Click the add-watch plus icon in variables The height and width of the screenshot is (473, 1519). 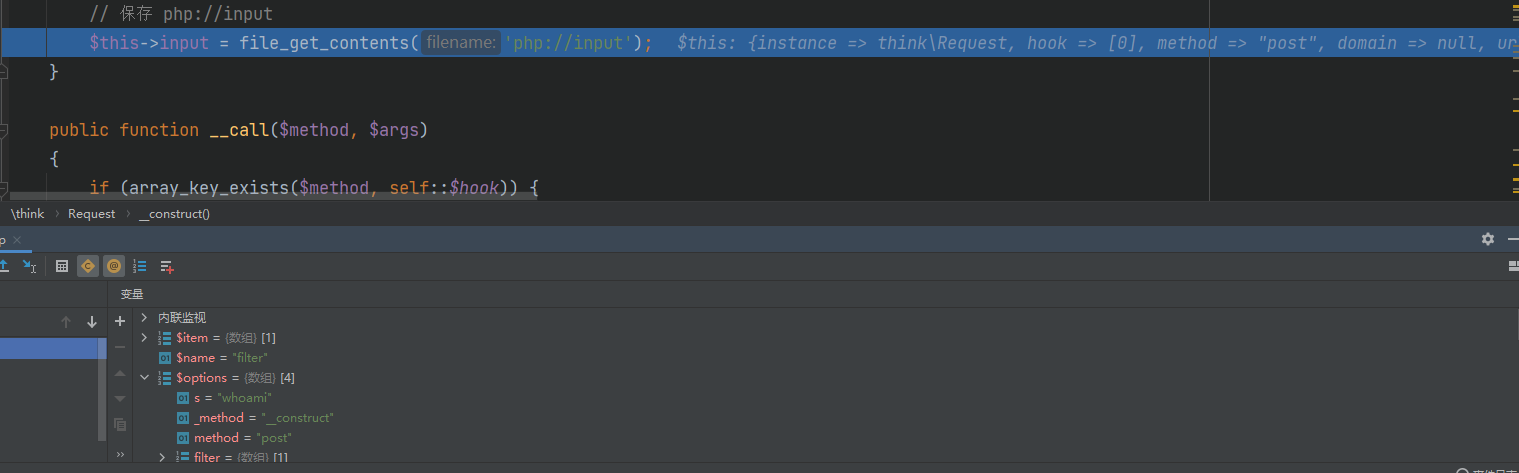point(120,321)
